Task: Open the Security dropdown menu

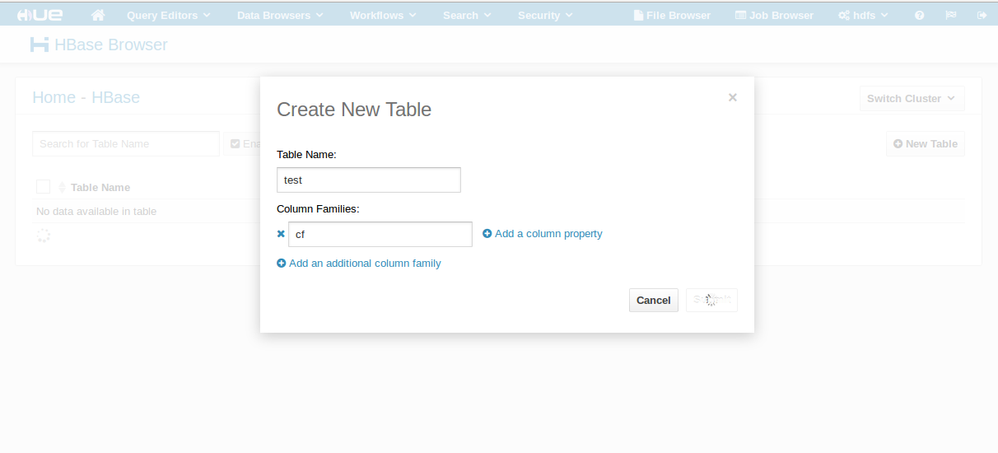Action: point(545,15)
